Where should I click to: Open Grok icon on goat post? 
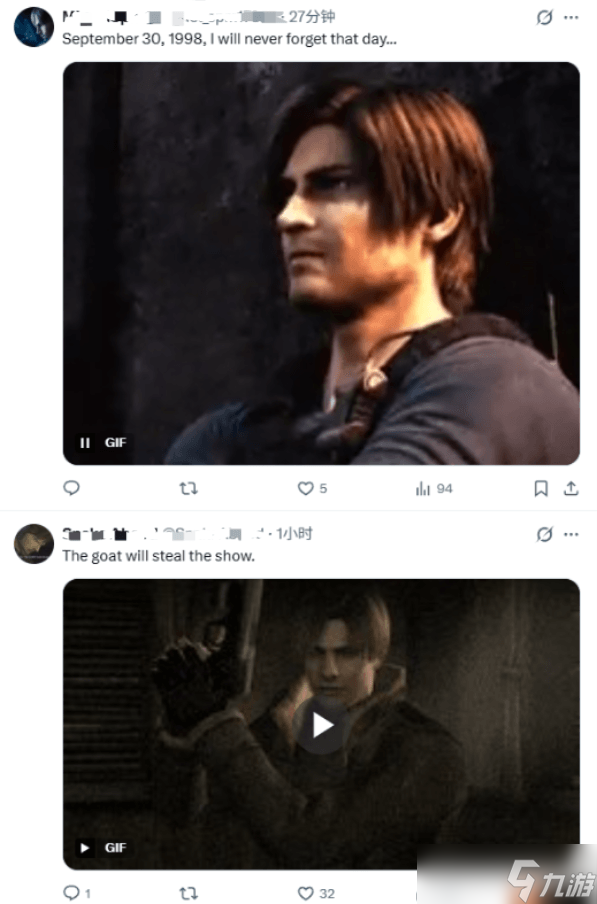point(544,534)
